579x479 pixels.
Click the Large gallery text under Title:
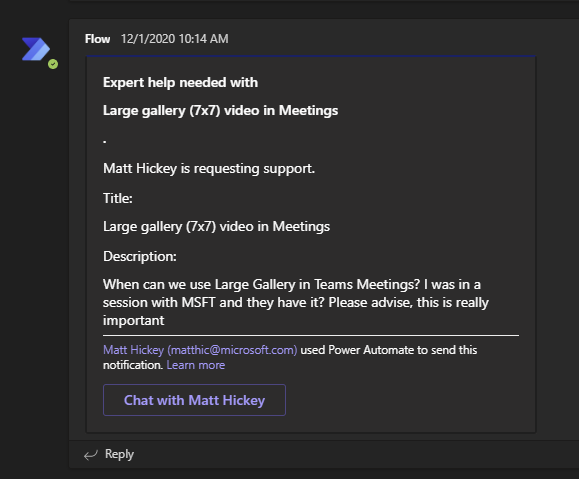coord(216,226)
